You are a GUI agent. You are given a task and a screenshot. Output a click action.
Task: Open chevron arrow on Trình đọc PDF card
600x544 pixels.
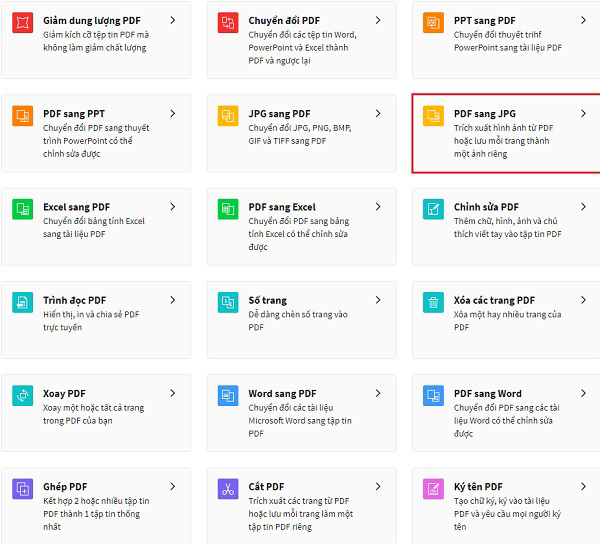point(173,300)
